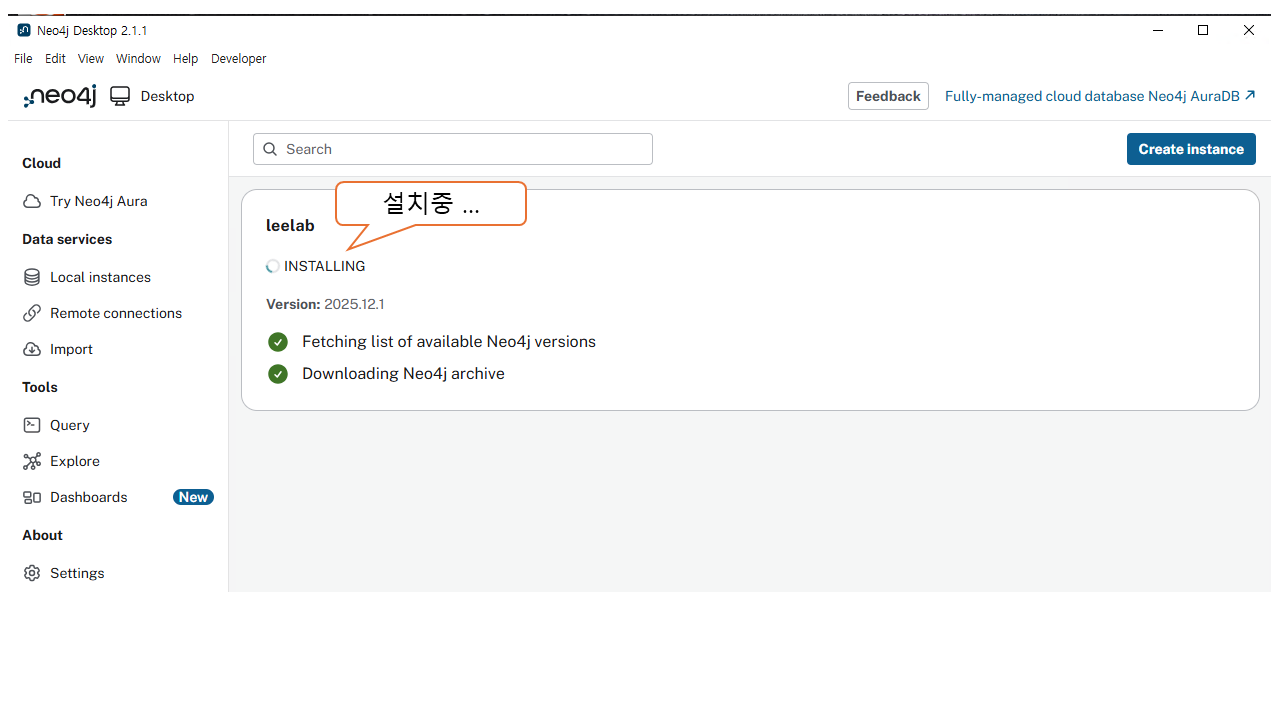
Task: Click the INSTALLING progress spinner
Action: [x=273, y=266]
